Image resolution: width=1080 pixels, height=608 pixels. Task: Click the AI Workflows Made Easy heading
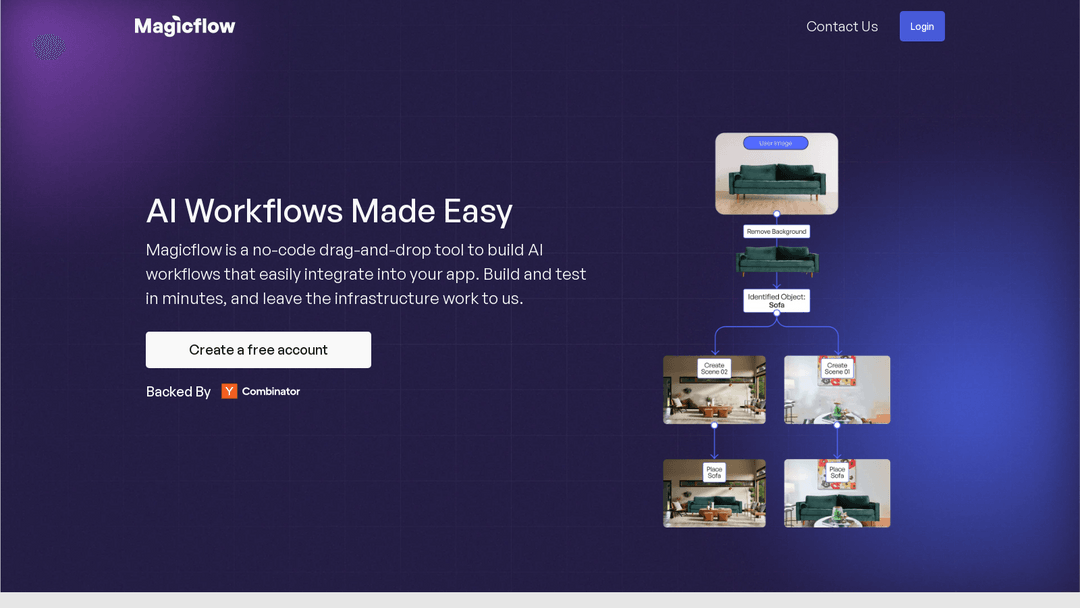point(329,211)
